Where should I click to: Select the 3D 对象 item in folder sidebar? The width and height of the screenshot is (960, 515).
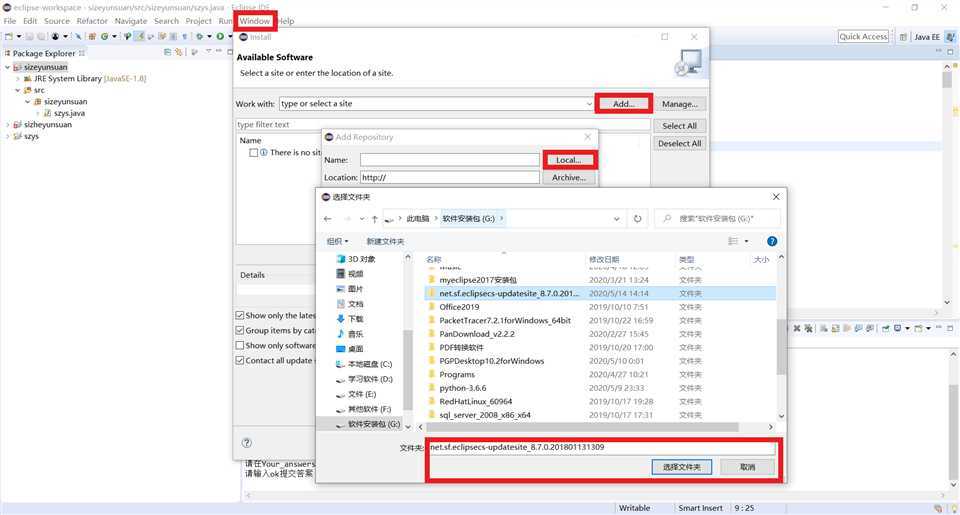tap(356, 259)
